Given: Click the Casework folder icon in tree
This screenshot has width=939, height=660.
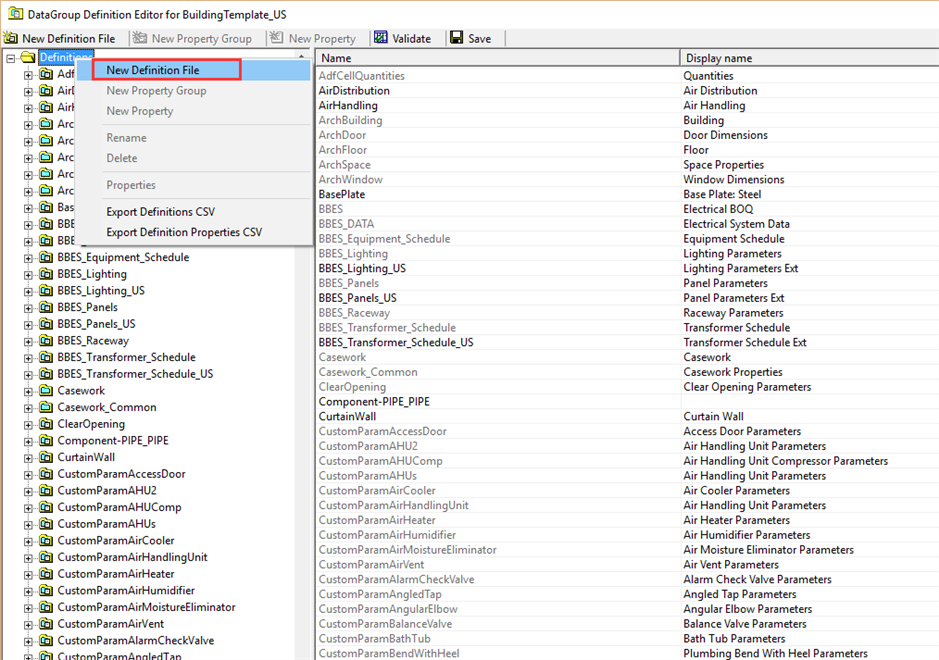Looking at the screenshot, I should tap(46, 390).
